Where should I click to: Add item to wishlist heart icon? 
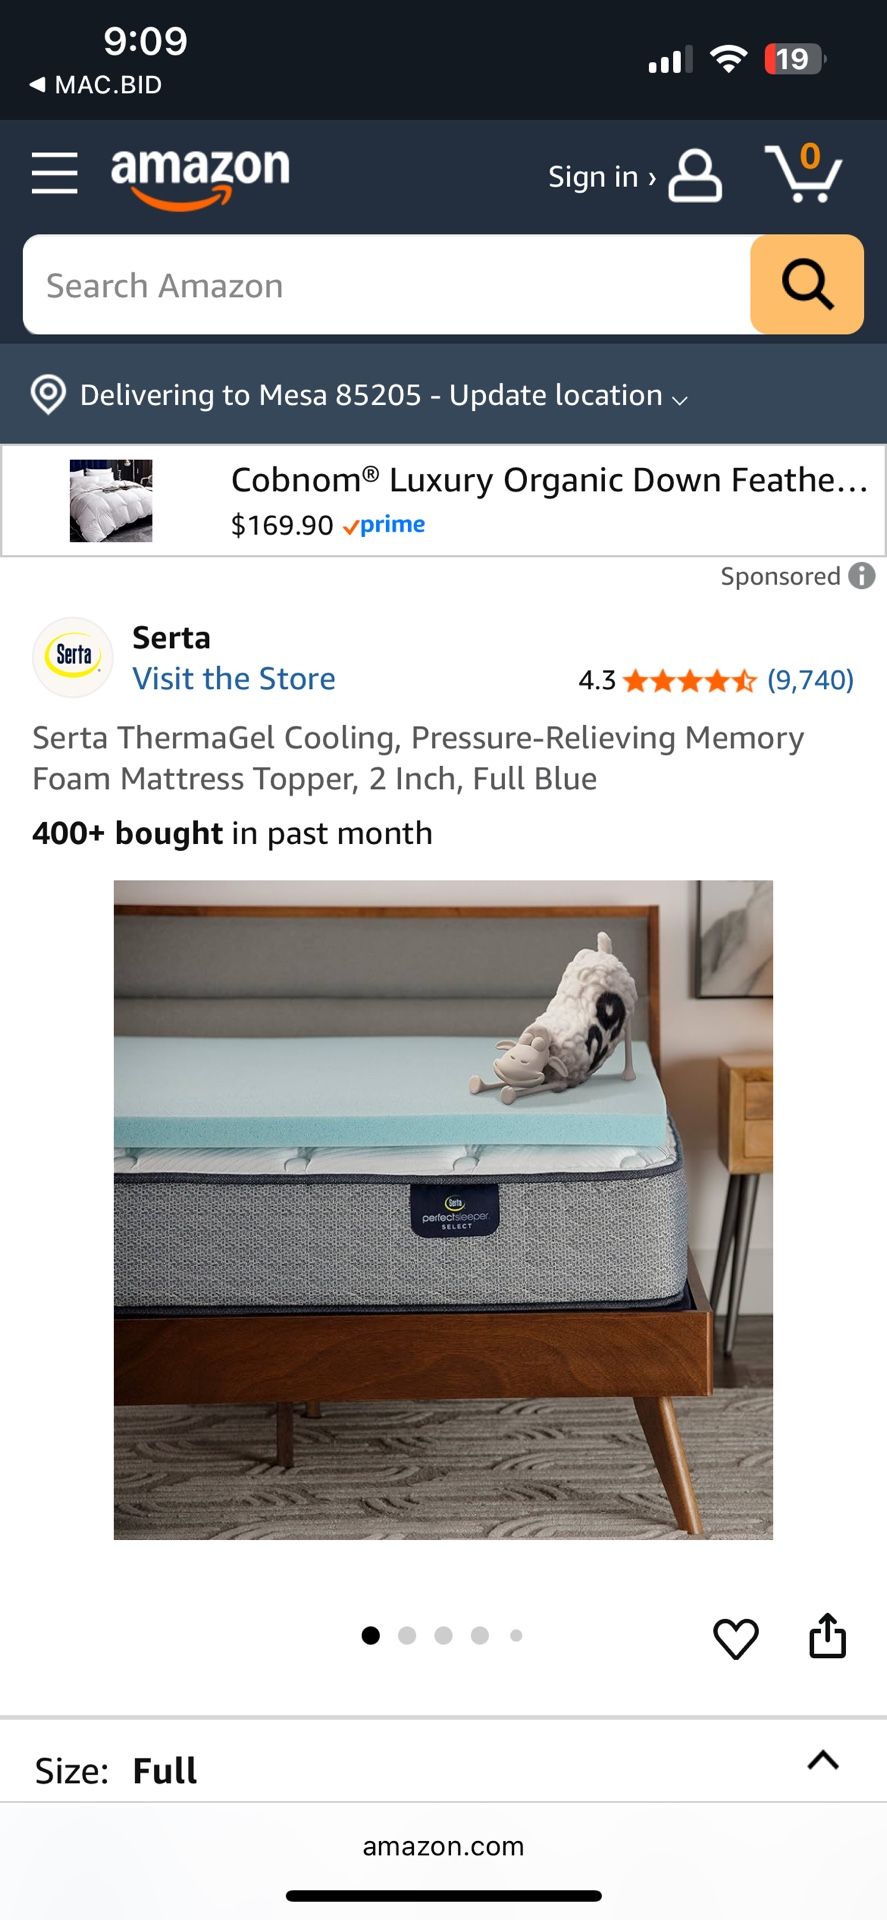click(736, 1638)
